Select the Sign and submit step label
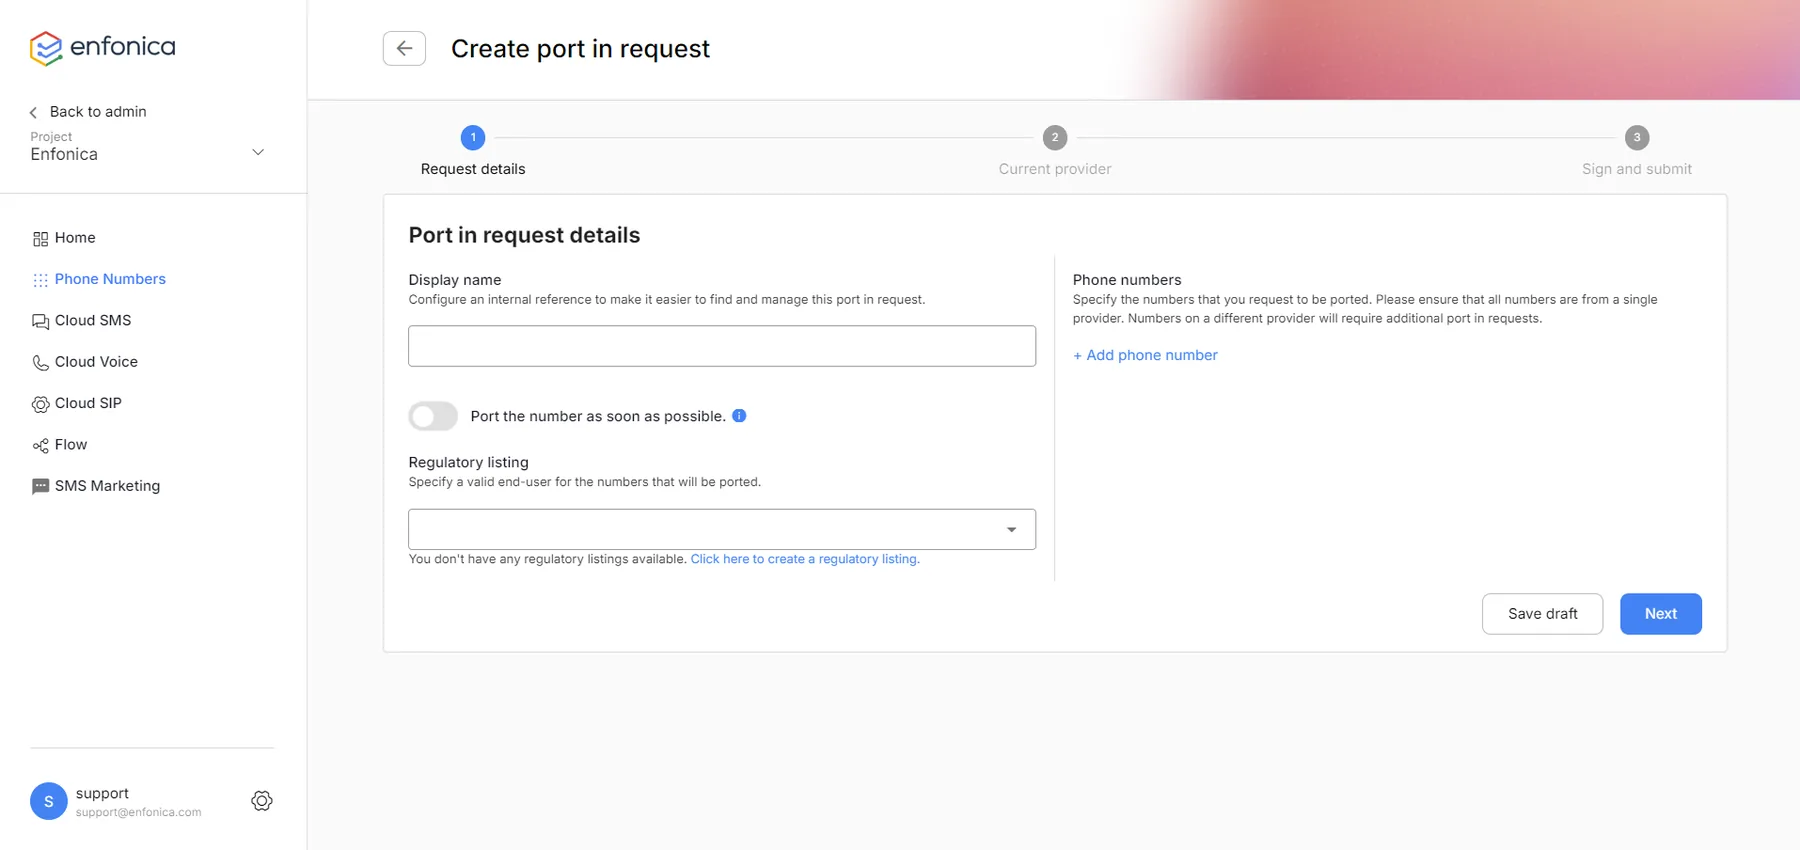The width and height of the screenshot is (1800, 850). tap(1637, 169)
